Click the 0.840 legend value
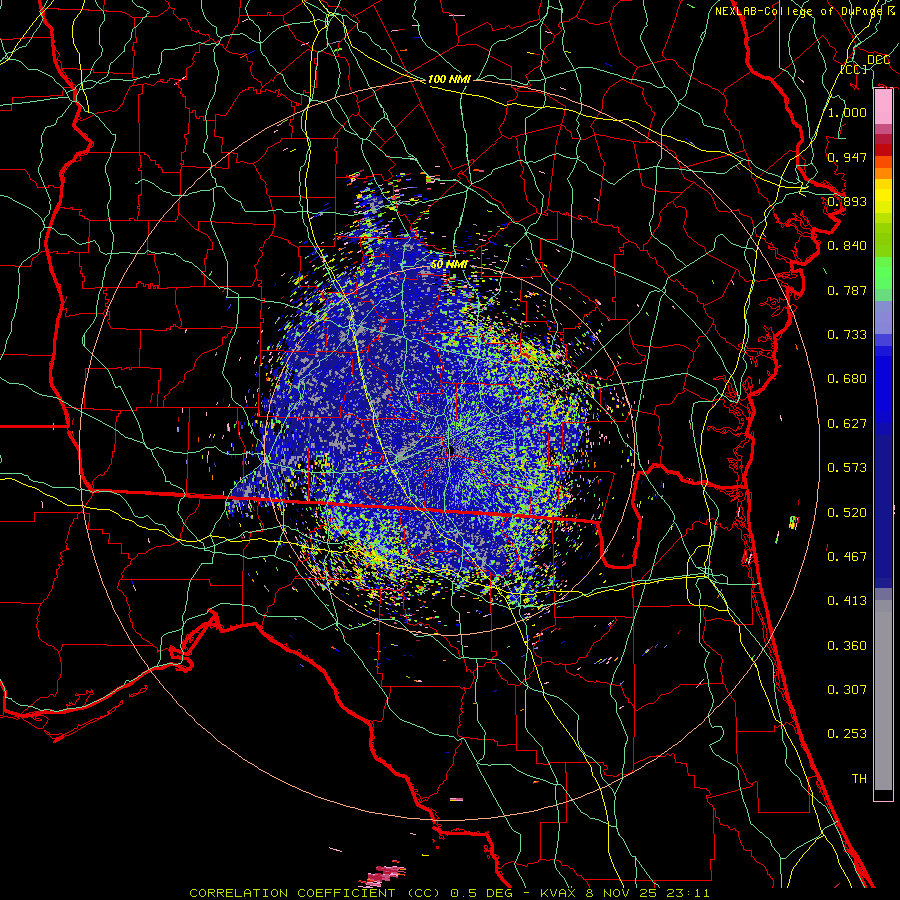 (847, 246)
